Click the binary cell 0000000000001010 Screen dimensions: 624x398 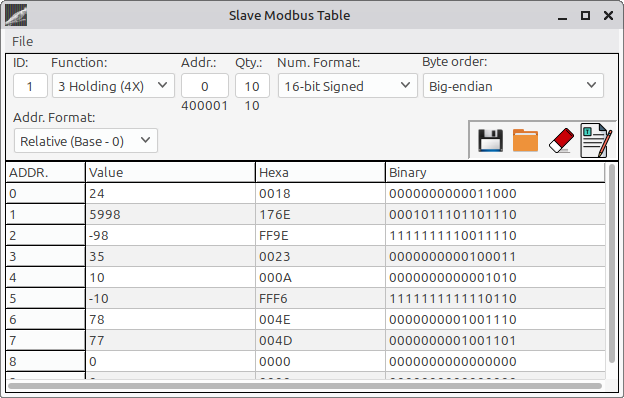495,277
